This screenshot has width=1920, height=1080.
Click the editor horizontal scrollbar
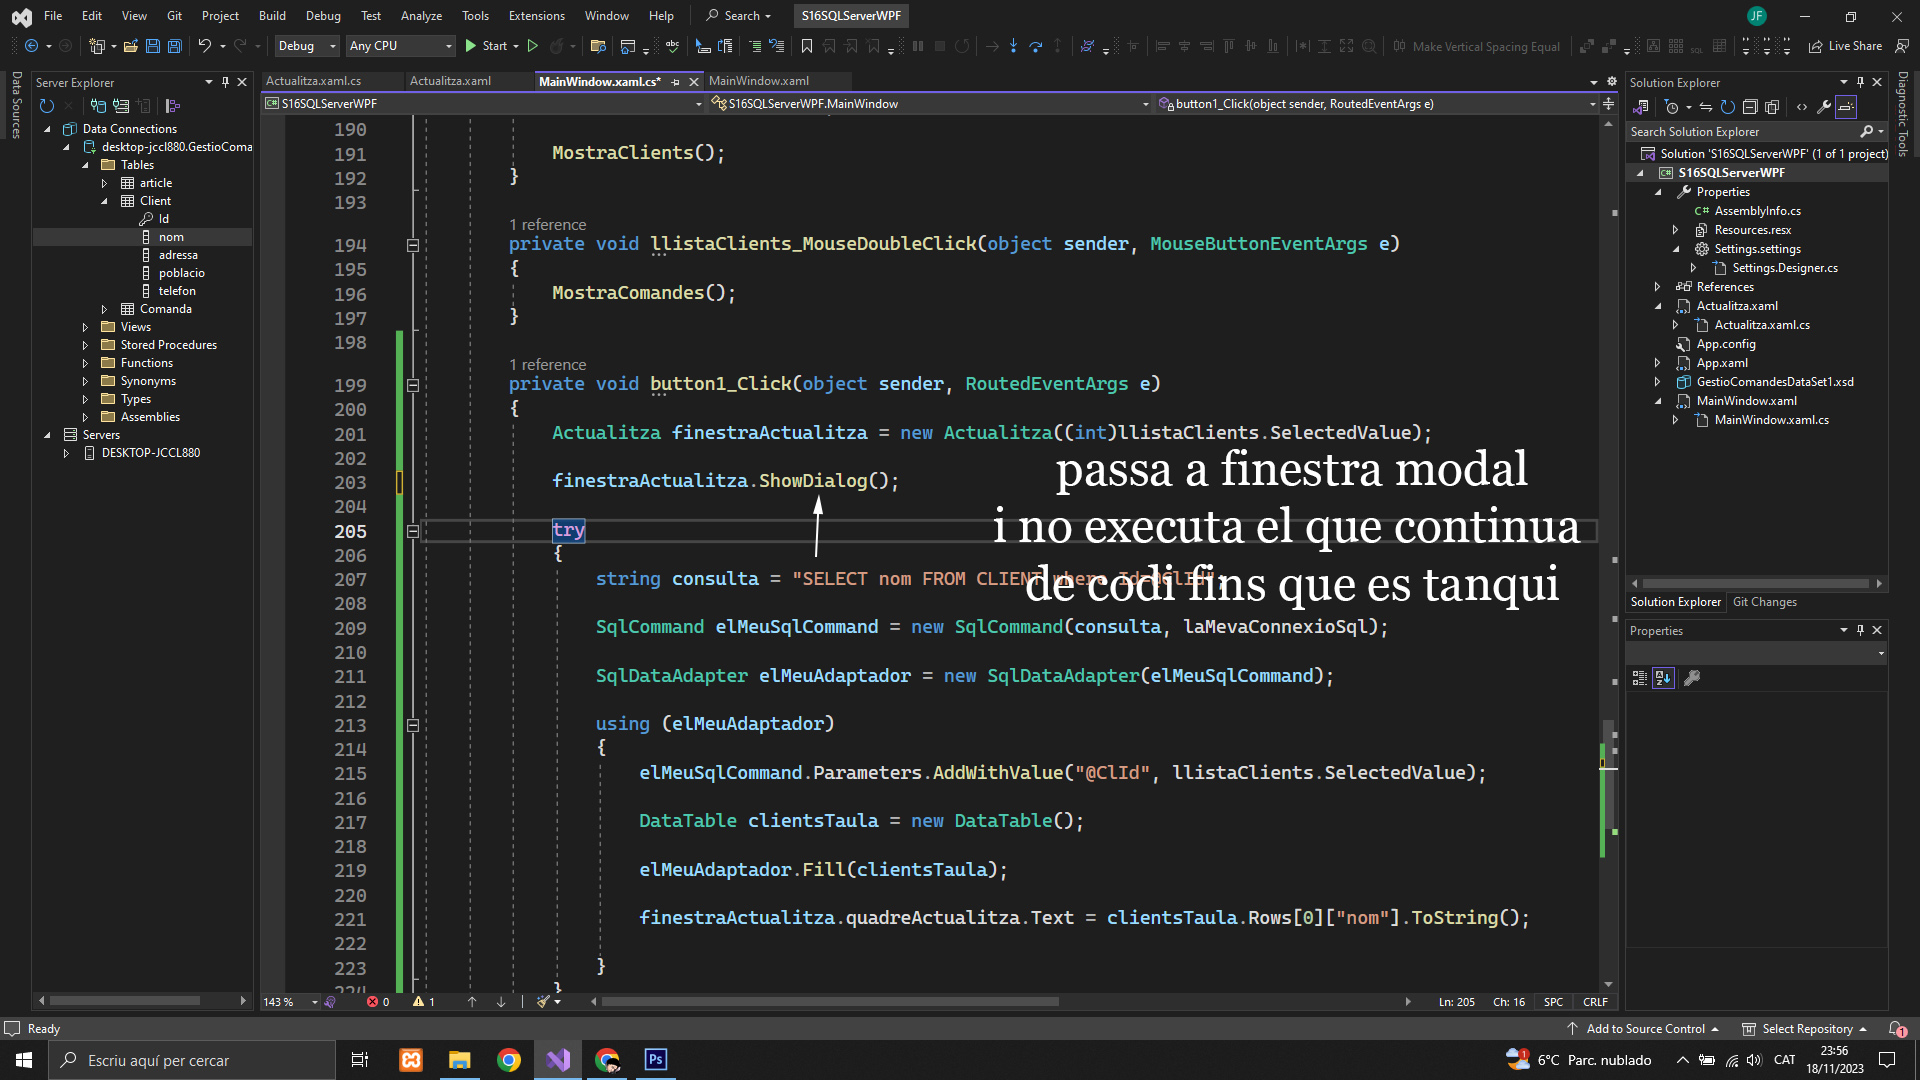[830, 1001]
